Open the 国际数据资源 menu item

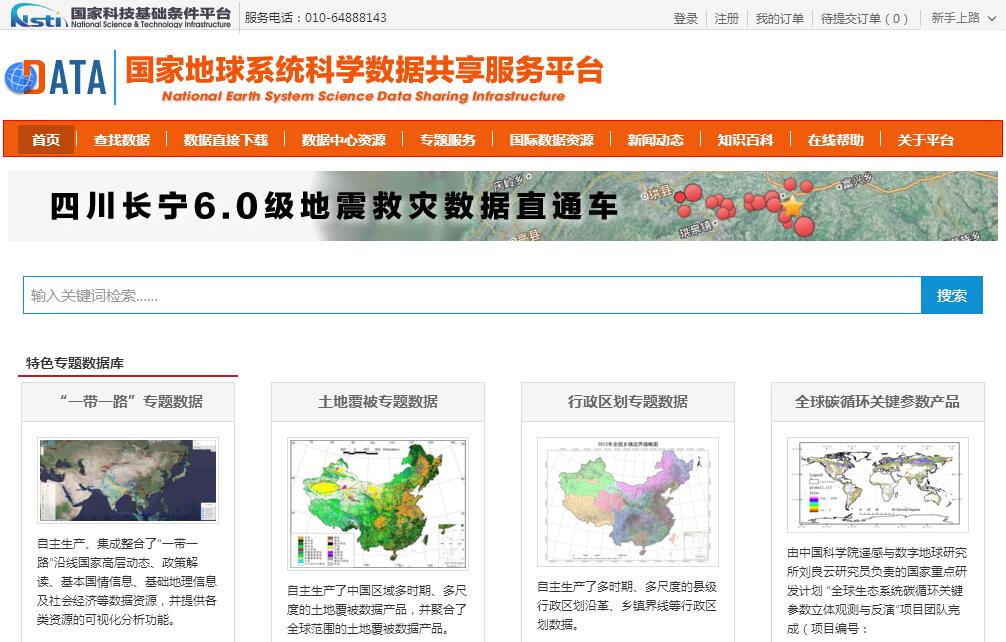(552, 140)
